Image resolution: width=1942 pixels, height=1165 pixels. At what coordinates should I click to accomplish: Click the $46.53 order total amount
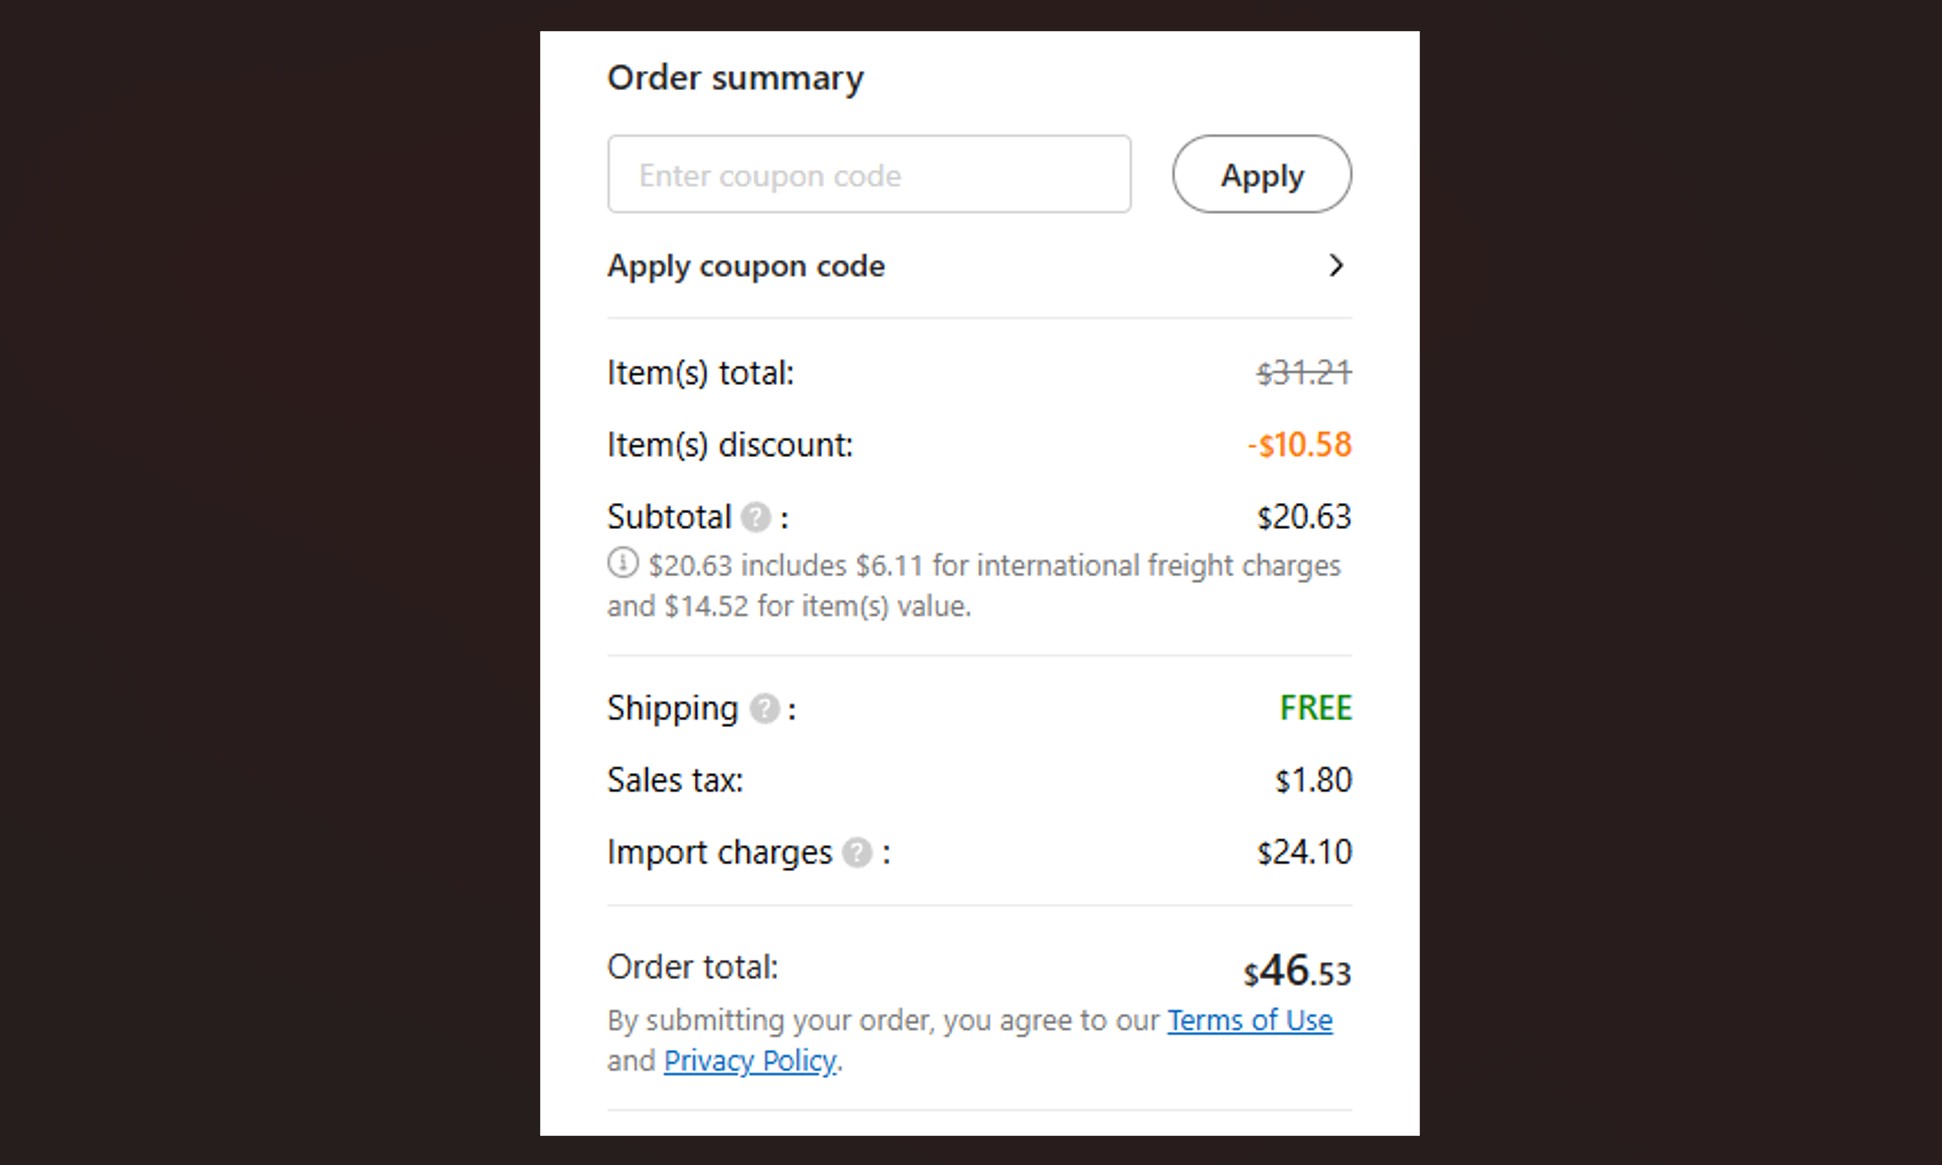[1296, 971]
